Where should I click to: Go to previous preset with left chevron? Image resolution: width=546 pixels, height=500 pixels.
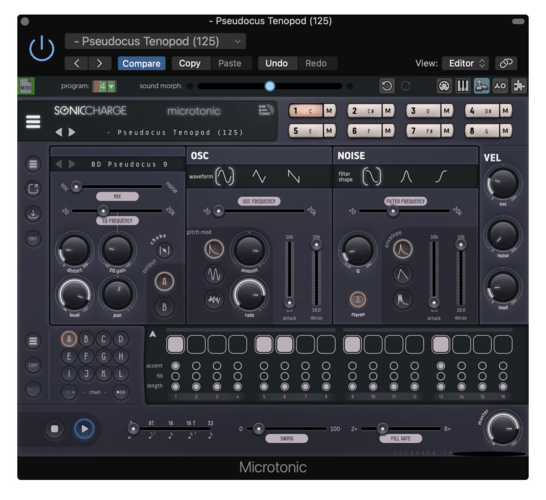[77, 63]
